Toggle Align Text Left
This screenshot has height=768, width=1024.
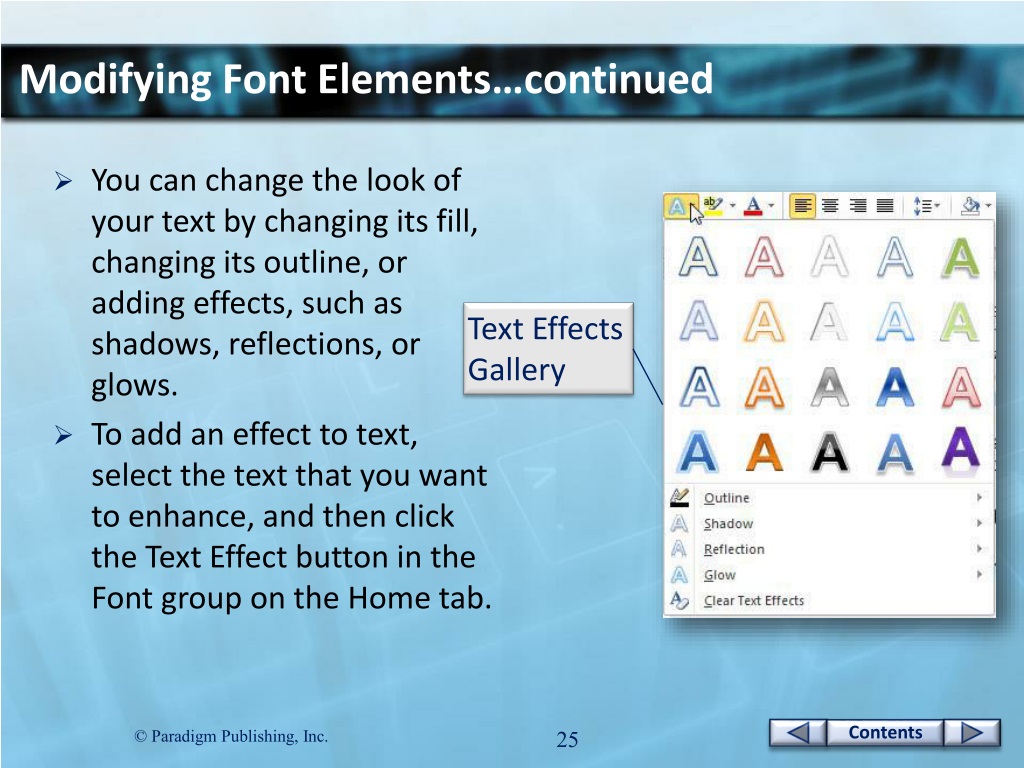point(803,206)
